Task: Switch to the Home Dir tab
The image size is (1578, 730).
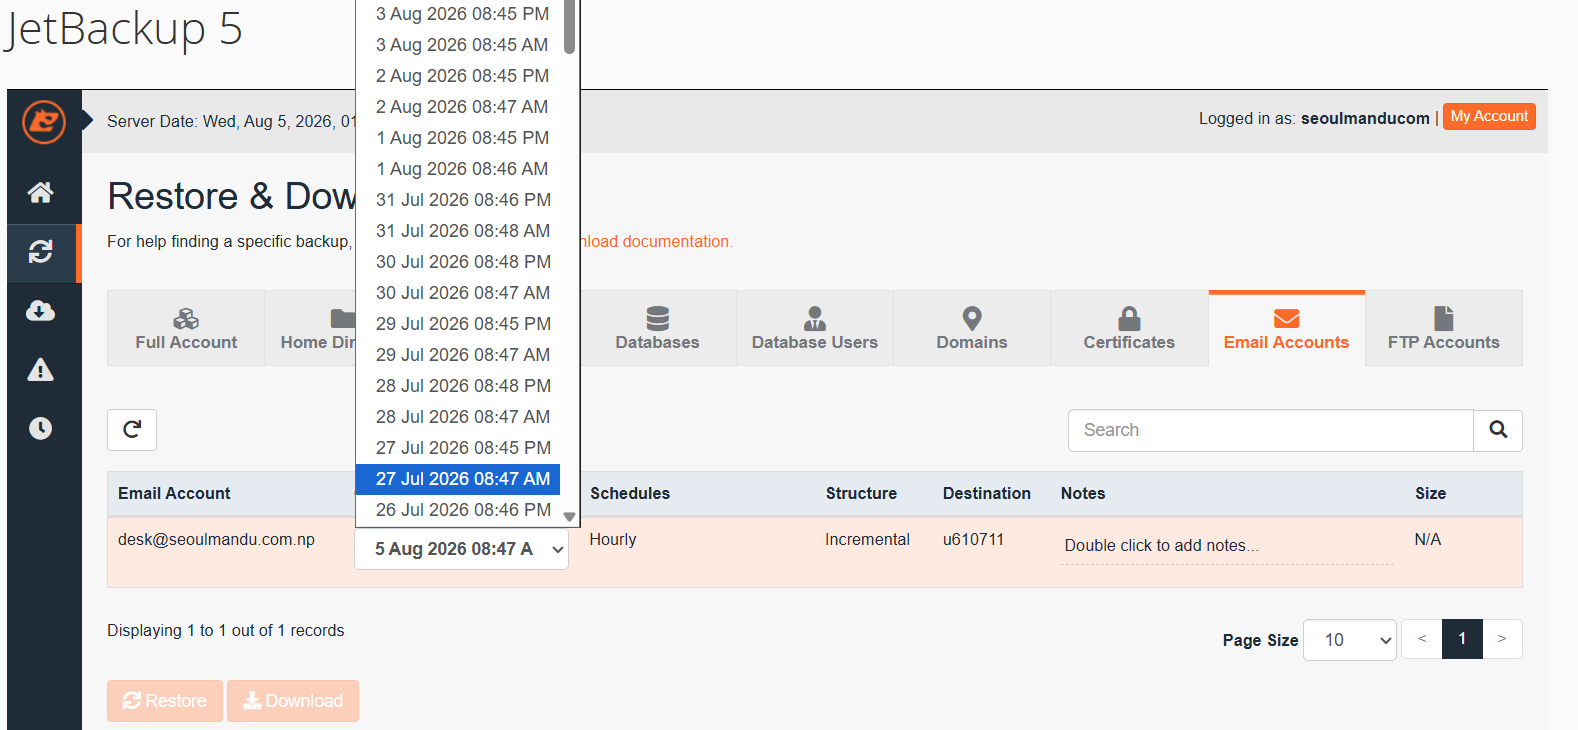Action: (x=310, y=328)
